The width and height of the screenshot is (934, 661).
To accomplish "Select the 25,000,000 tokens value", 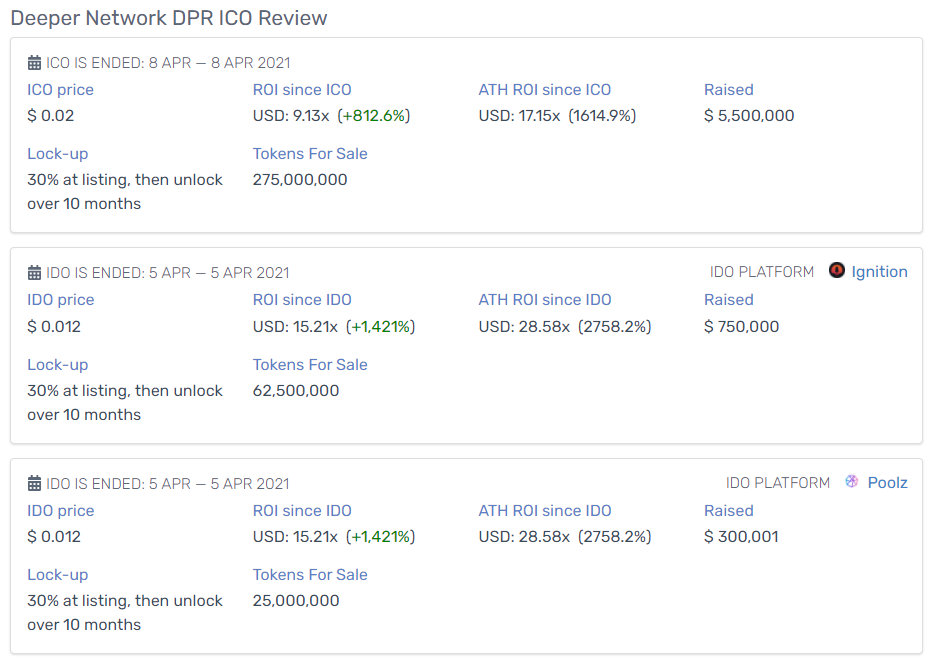I will [296, 601].
